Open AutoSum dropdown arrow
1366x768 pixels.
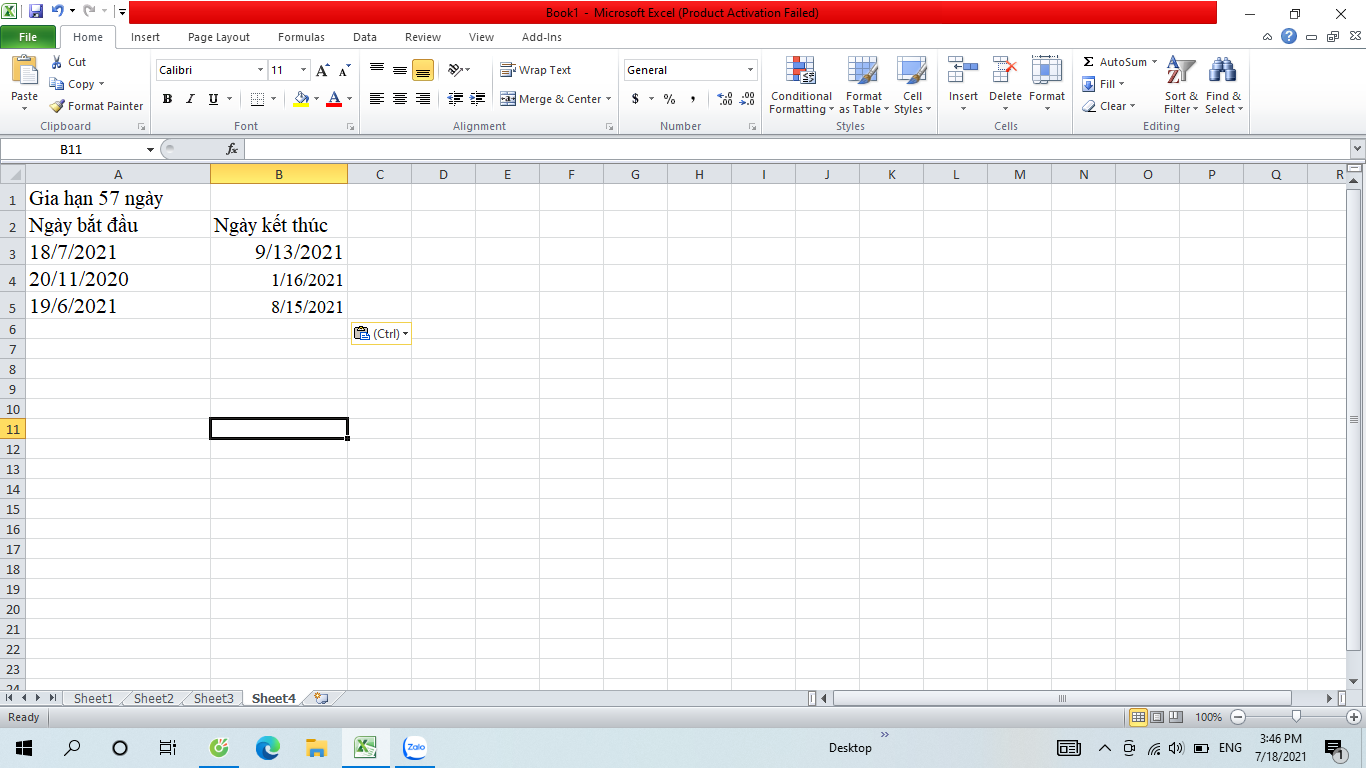click(x=1154, y=62)
